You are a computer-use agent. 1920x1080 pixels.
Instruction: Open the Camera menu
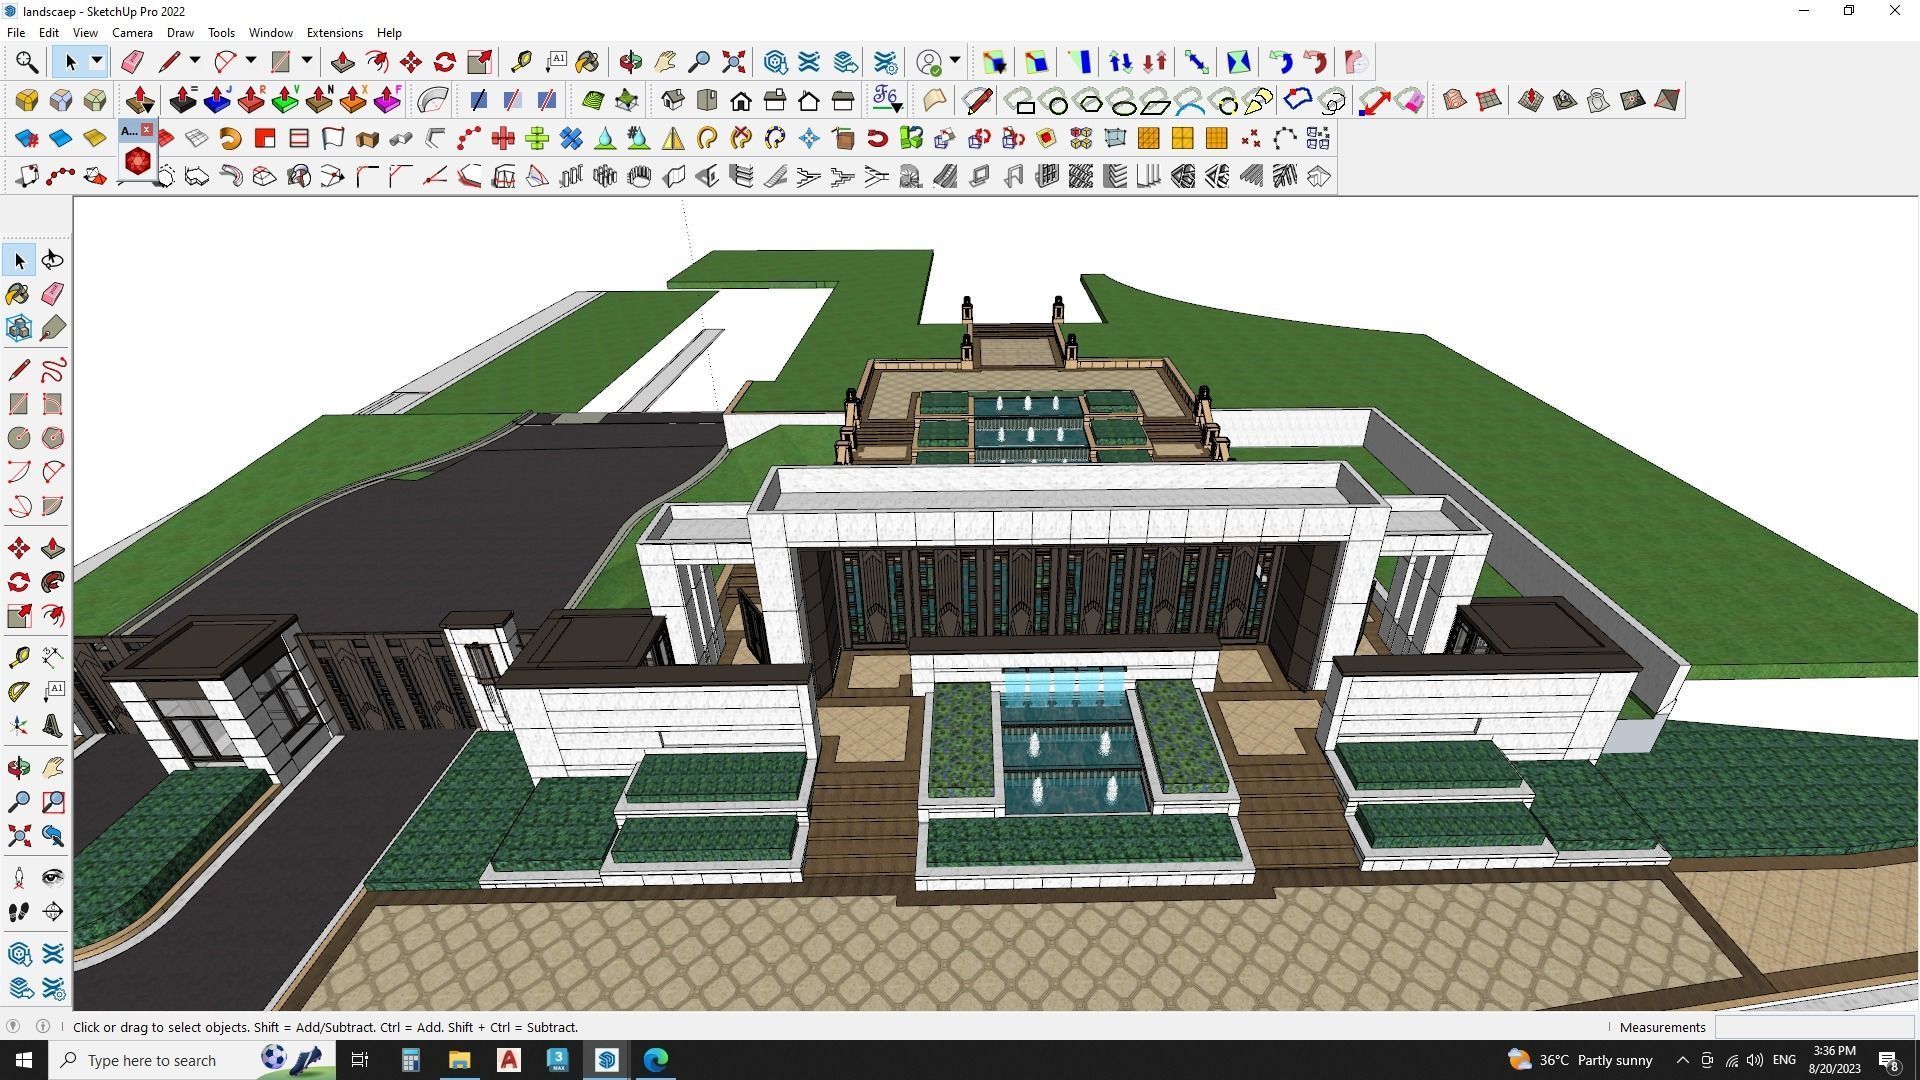[132, 32]
